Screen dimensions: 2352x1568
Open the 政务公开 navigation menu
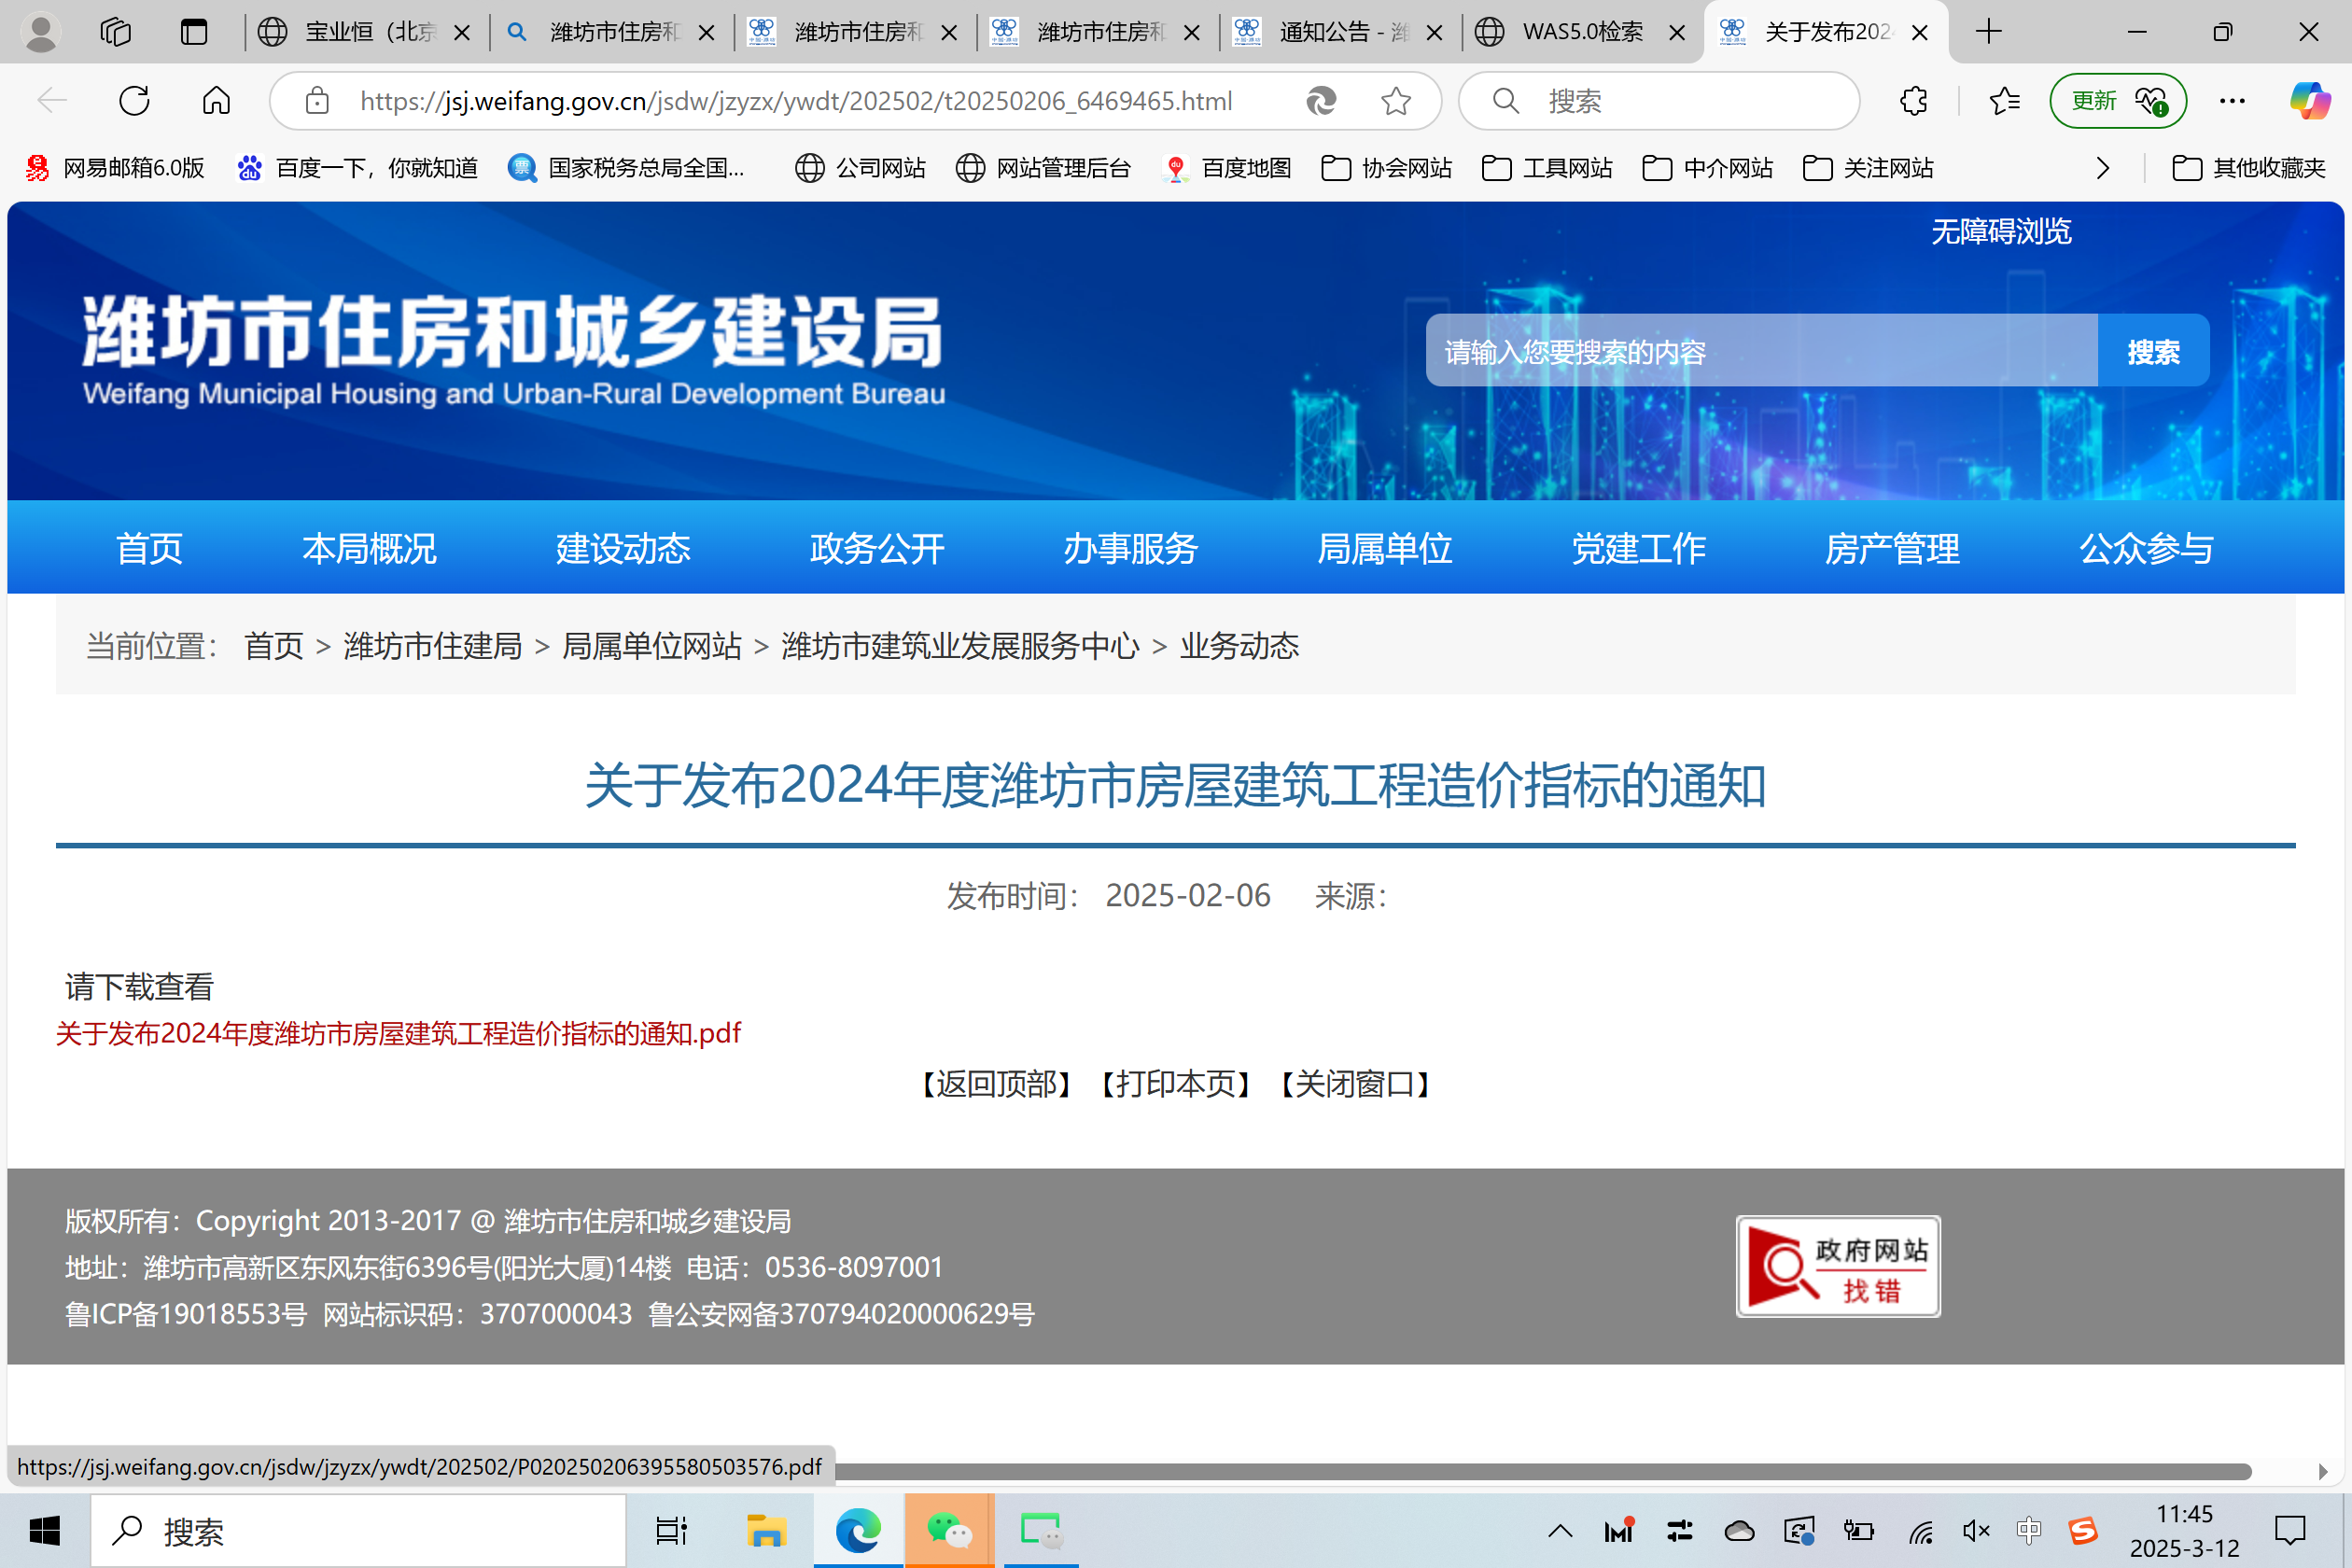tap(877, 548)
